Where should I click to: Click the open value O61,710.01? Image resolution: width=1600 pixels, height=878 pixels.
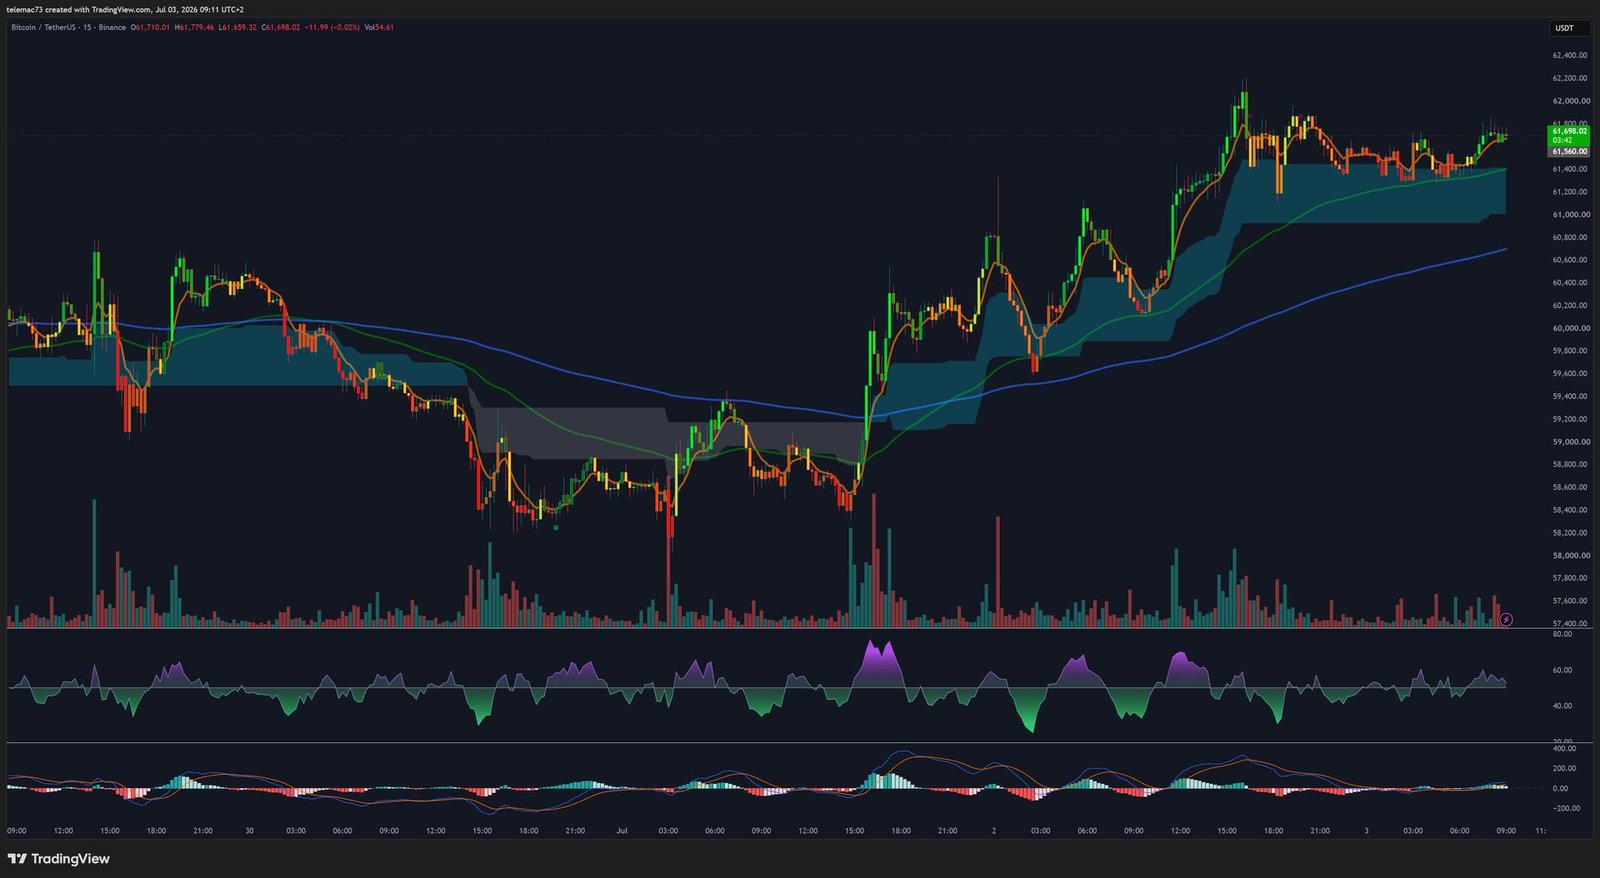pyautogui.click(x=150, y=27)
